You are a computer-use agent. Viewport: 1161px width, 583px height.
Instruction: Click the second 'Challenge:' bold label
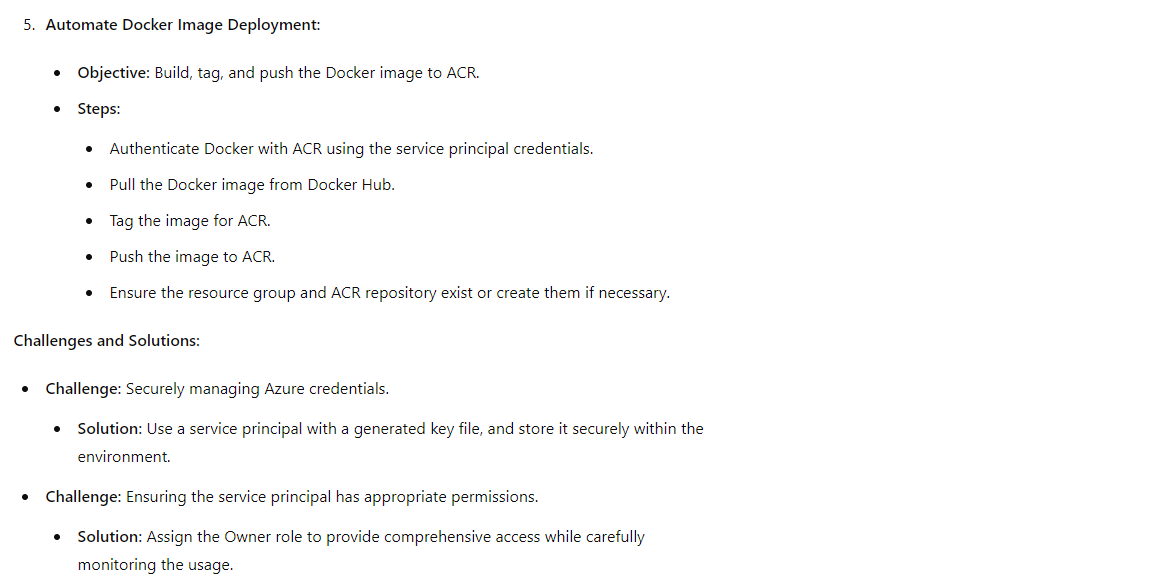(83, 496)
